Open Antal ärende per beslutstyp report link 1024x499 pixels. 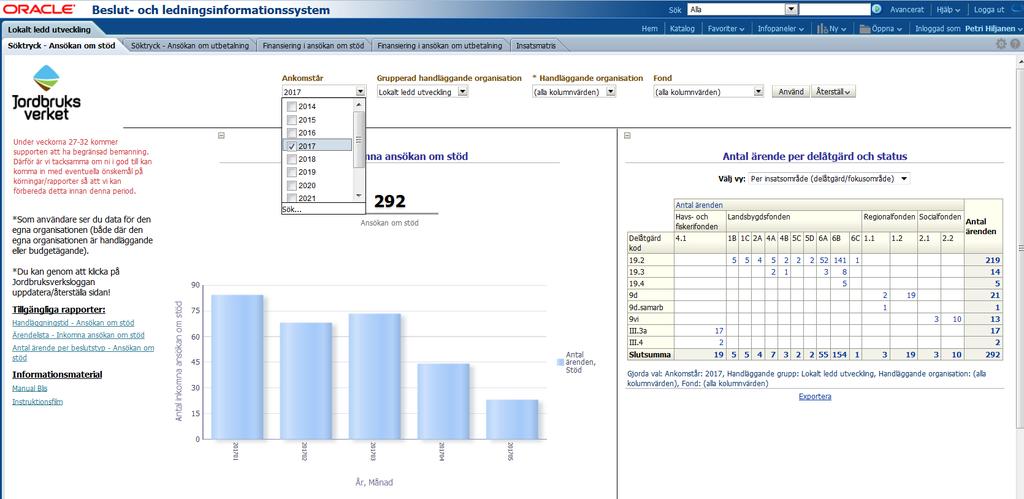click(x=84, y=353)
